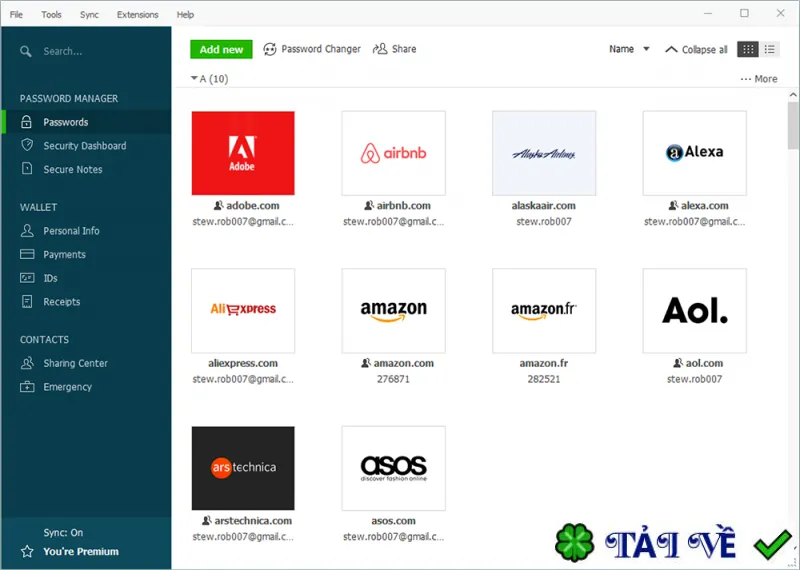Click shared icon next to adobe.com
Viewport: 800px width, 570px height.
[x=218, y=205]
